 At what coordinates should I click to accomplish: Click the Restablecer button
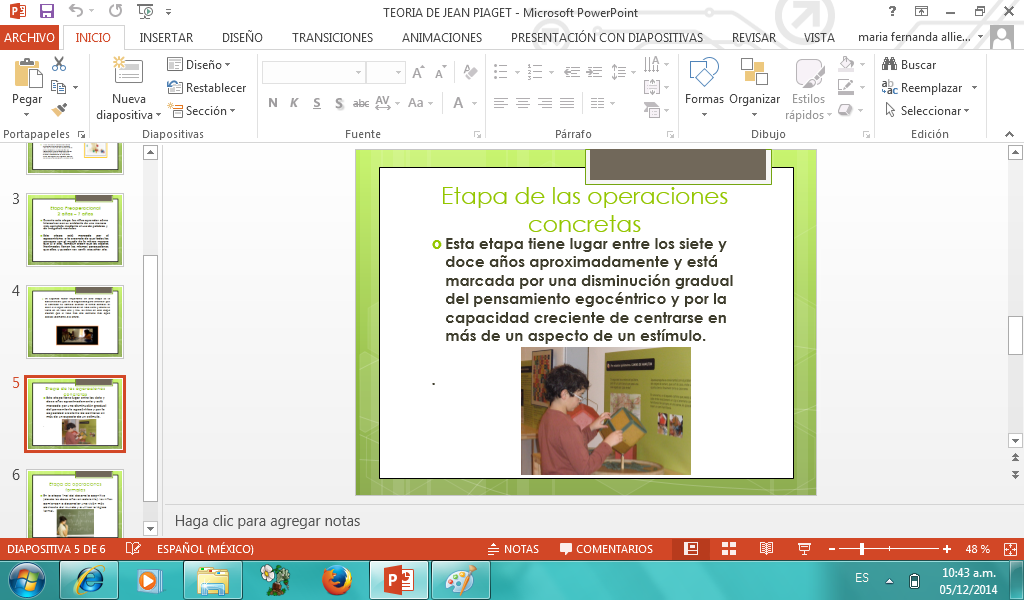point(207,88)
